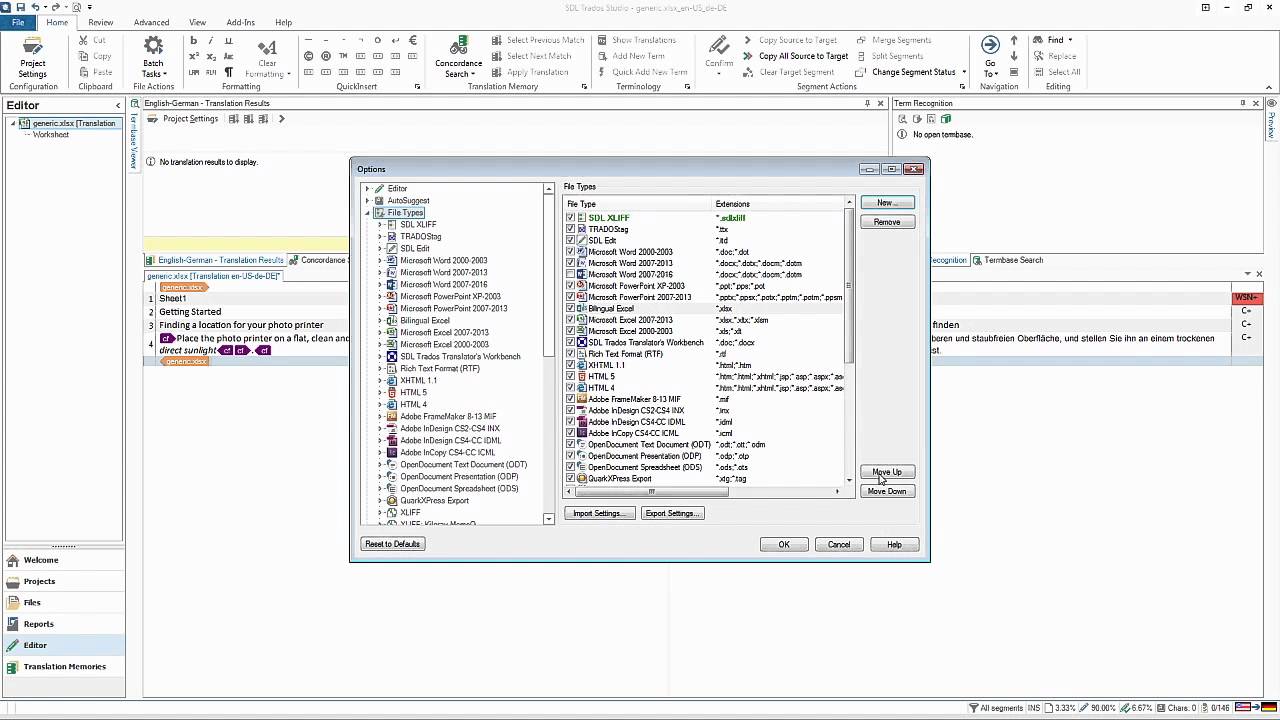Click Reset to Defaults in Options
This screenshot has height=720, width=1280.
(393, 544)
